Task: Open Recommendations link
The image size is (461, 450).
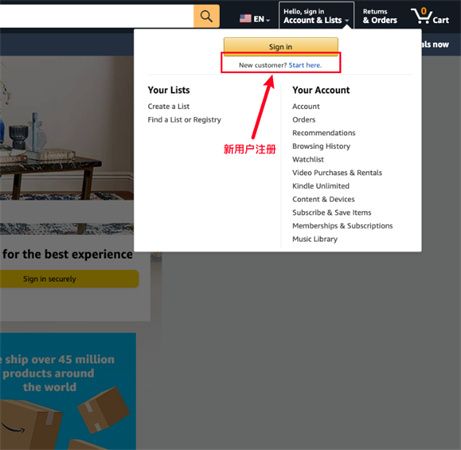Action: [324, 133]
